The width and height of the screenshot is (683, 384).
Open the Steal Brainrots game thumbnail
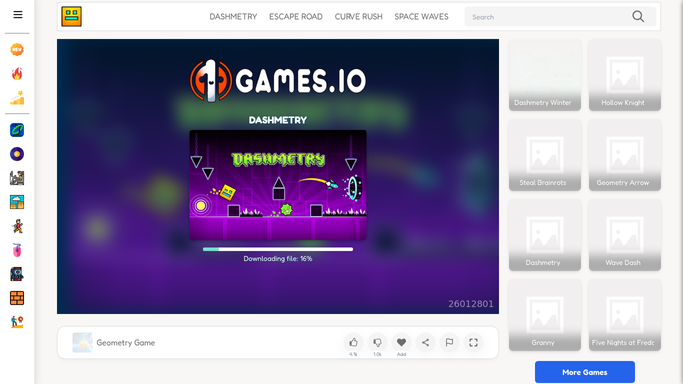pos(544,155)
